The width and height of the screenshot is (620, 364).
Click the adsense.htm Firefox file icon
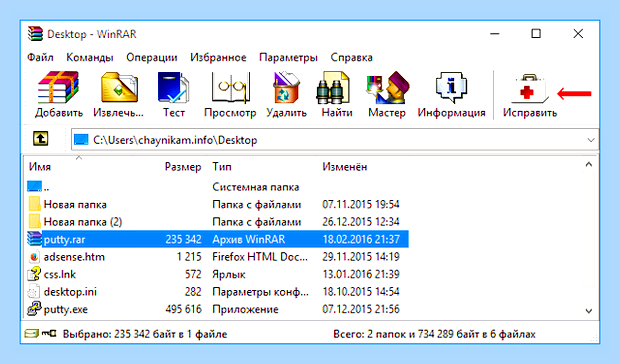coord(34,257)
